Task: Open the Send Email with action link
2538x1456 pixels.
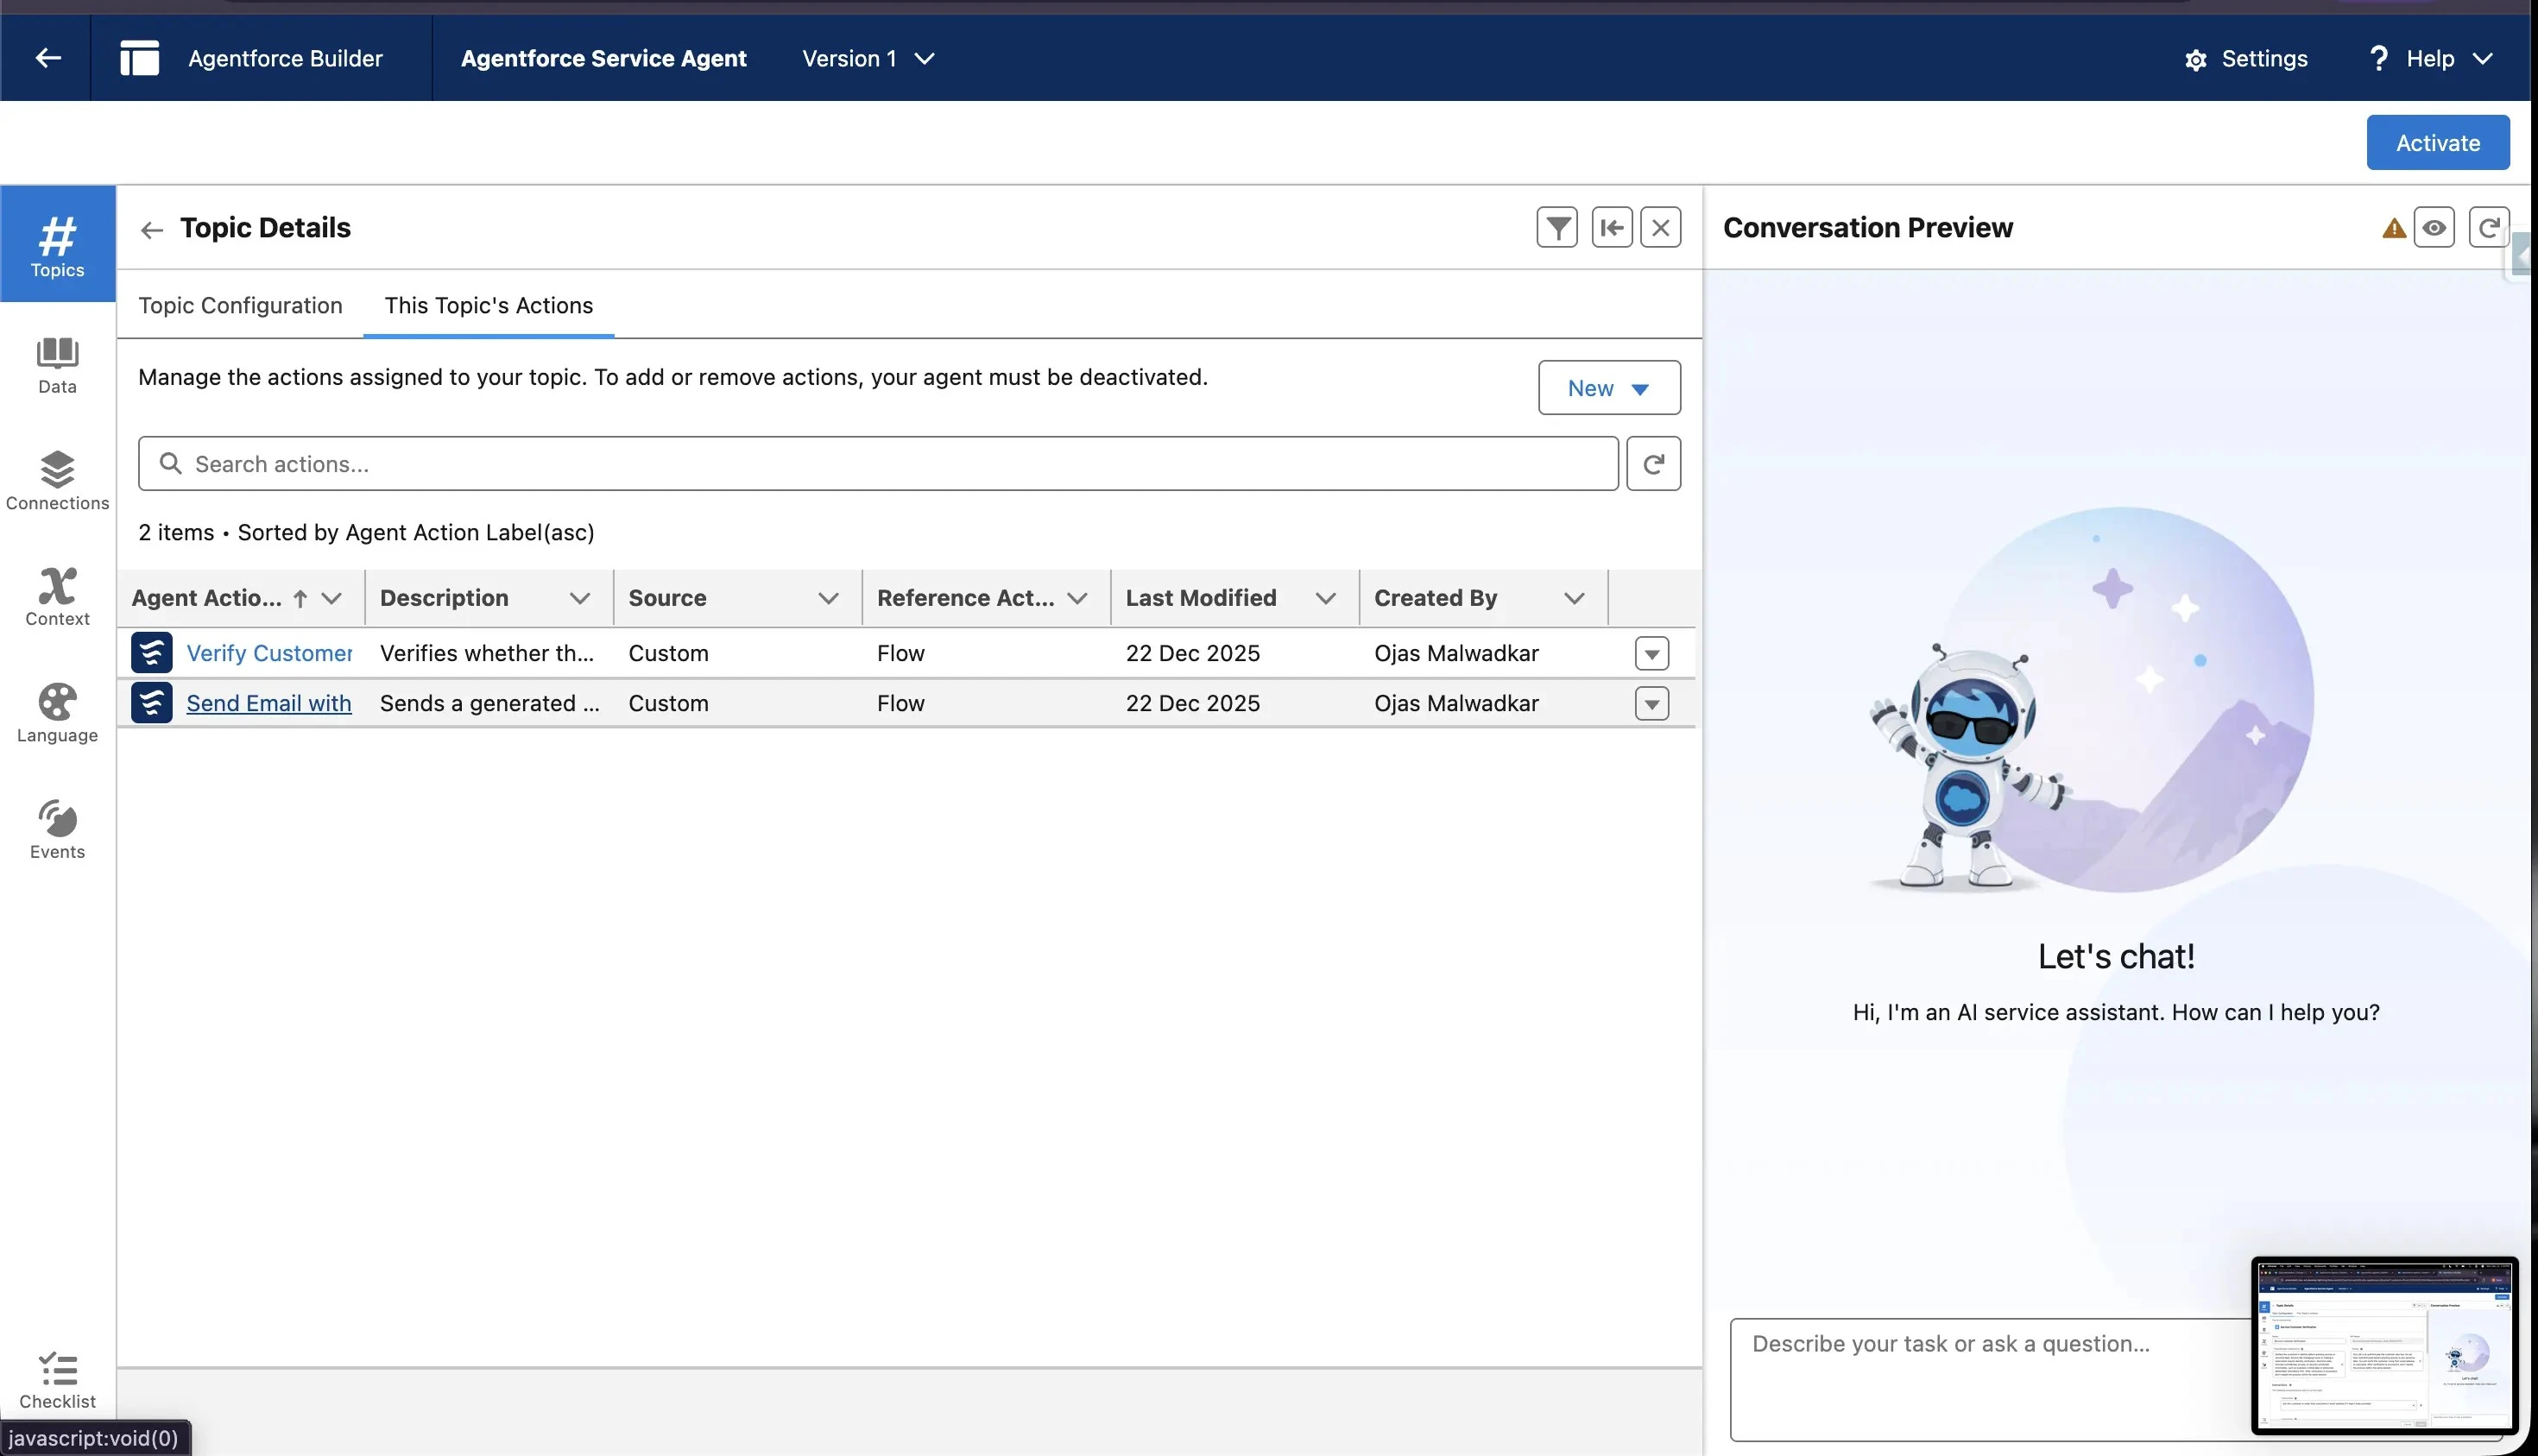Action: [x=268, y=704]
